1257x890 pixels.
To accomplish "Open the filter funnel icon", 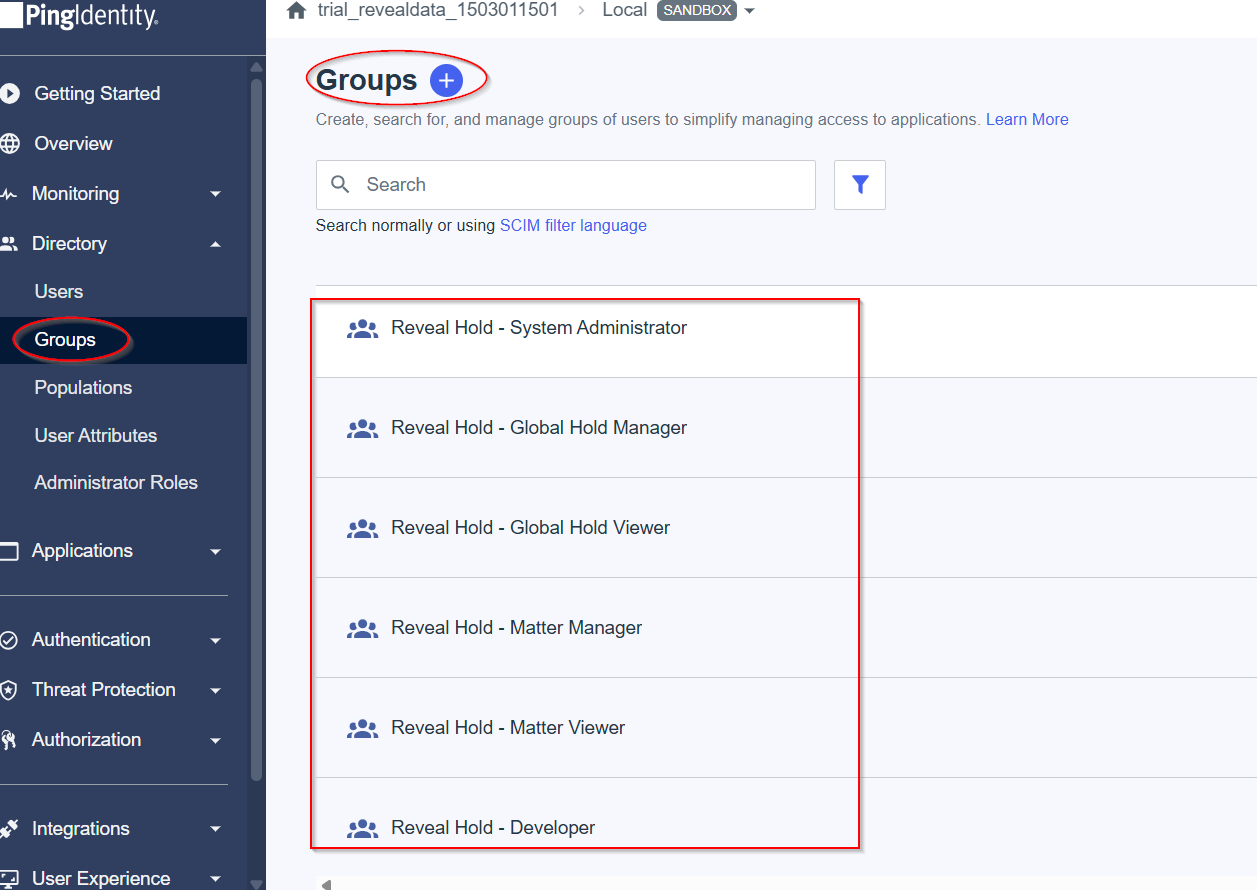I will tap(859, 185).
